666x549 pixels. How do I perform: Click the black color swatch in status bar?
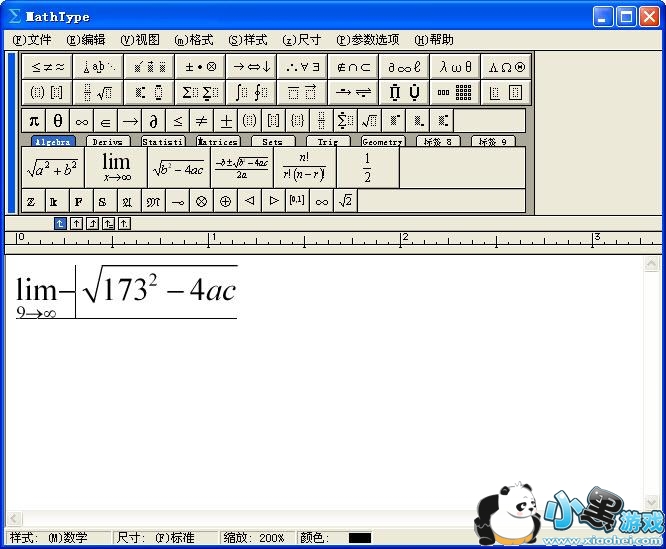(360, 538)
